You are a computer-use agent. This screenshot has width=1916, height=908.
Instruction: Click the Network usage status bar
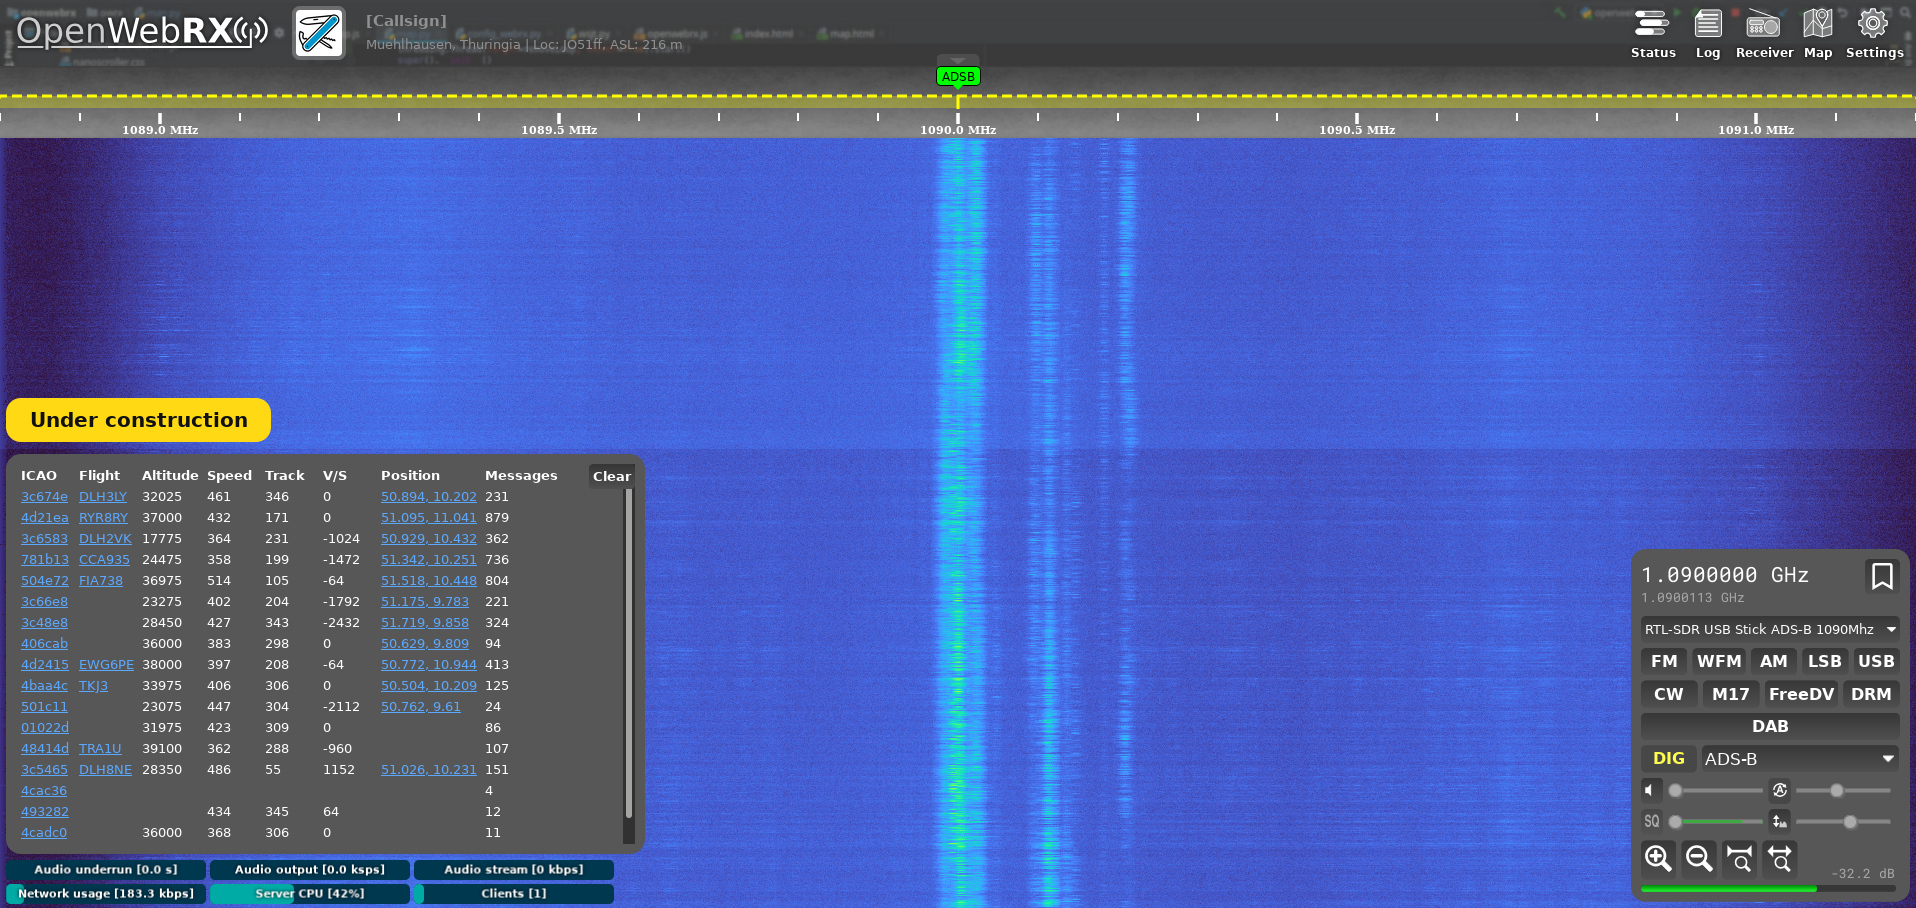pos(106,893)
